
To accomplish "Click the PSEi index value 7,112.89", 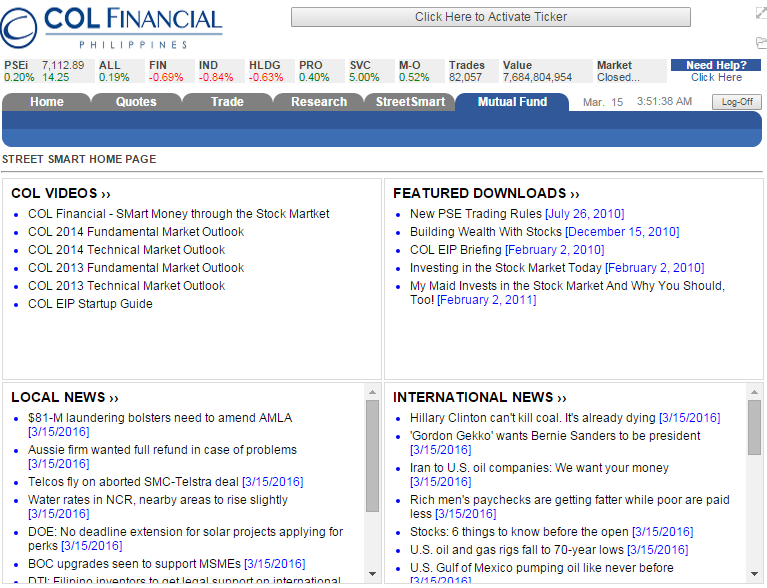I will tap(63, 65).
